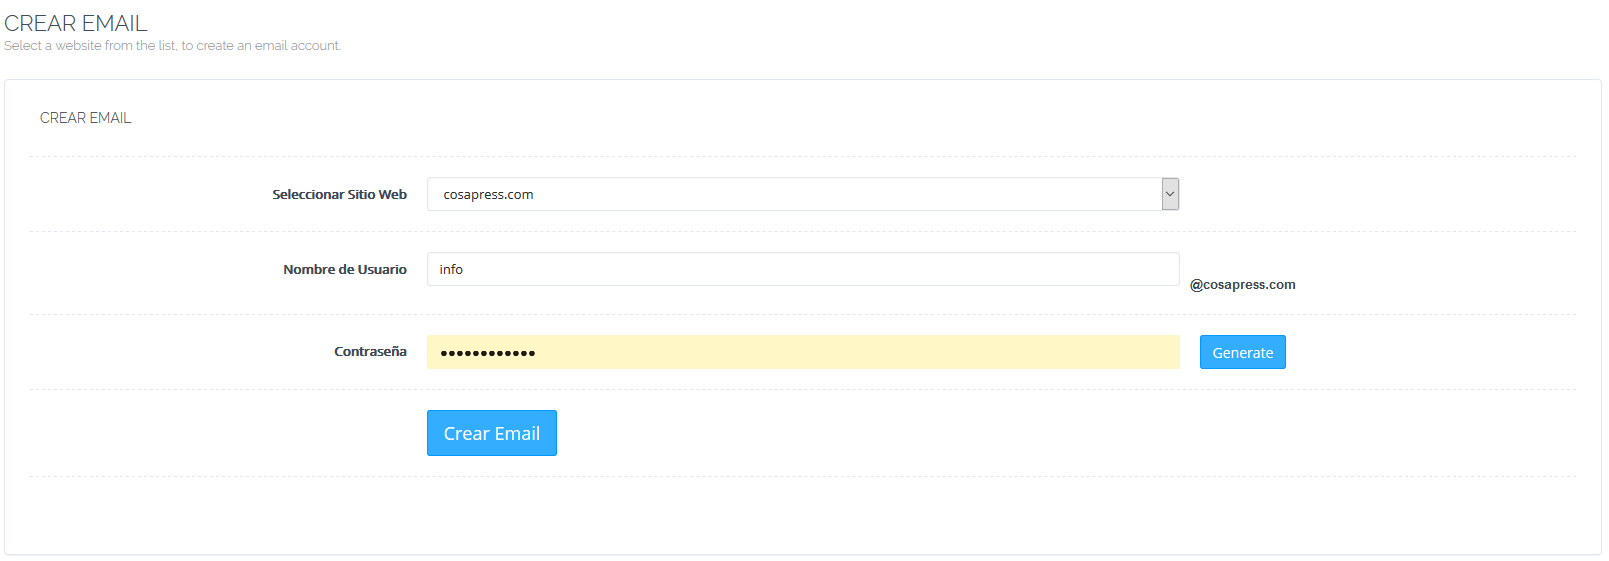Click the Nombre de Usuario label
The height and width of the screenshot is (561, 1609).
point(345,270)
